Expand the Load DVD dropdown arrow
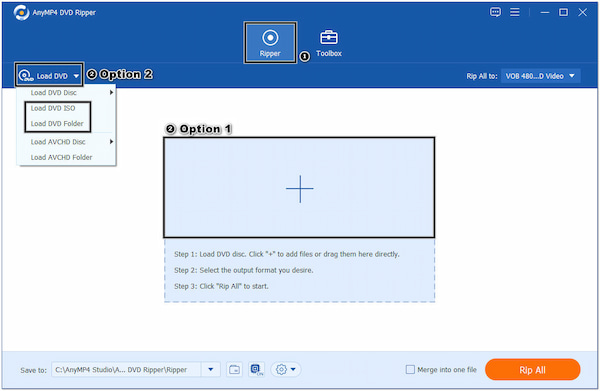This screenshot has width=600, height=391. [x=76, y=76]
